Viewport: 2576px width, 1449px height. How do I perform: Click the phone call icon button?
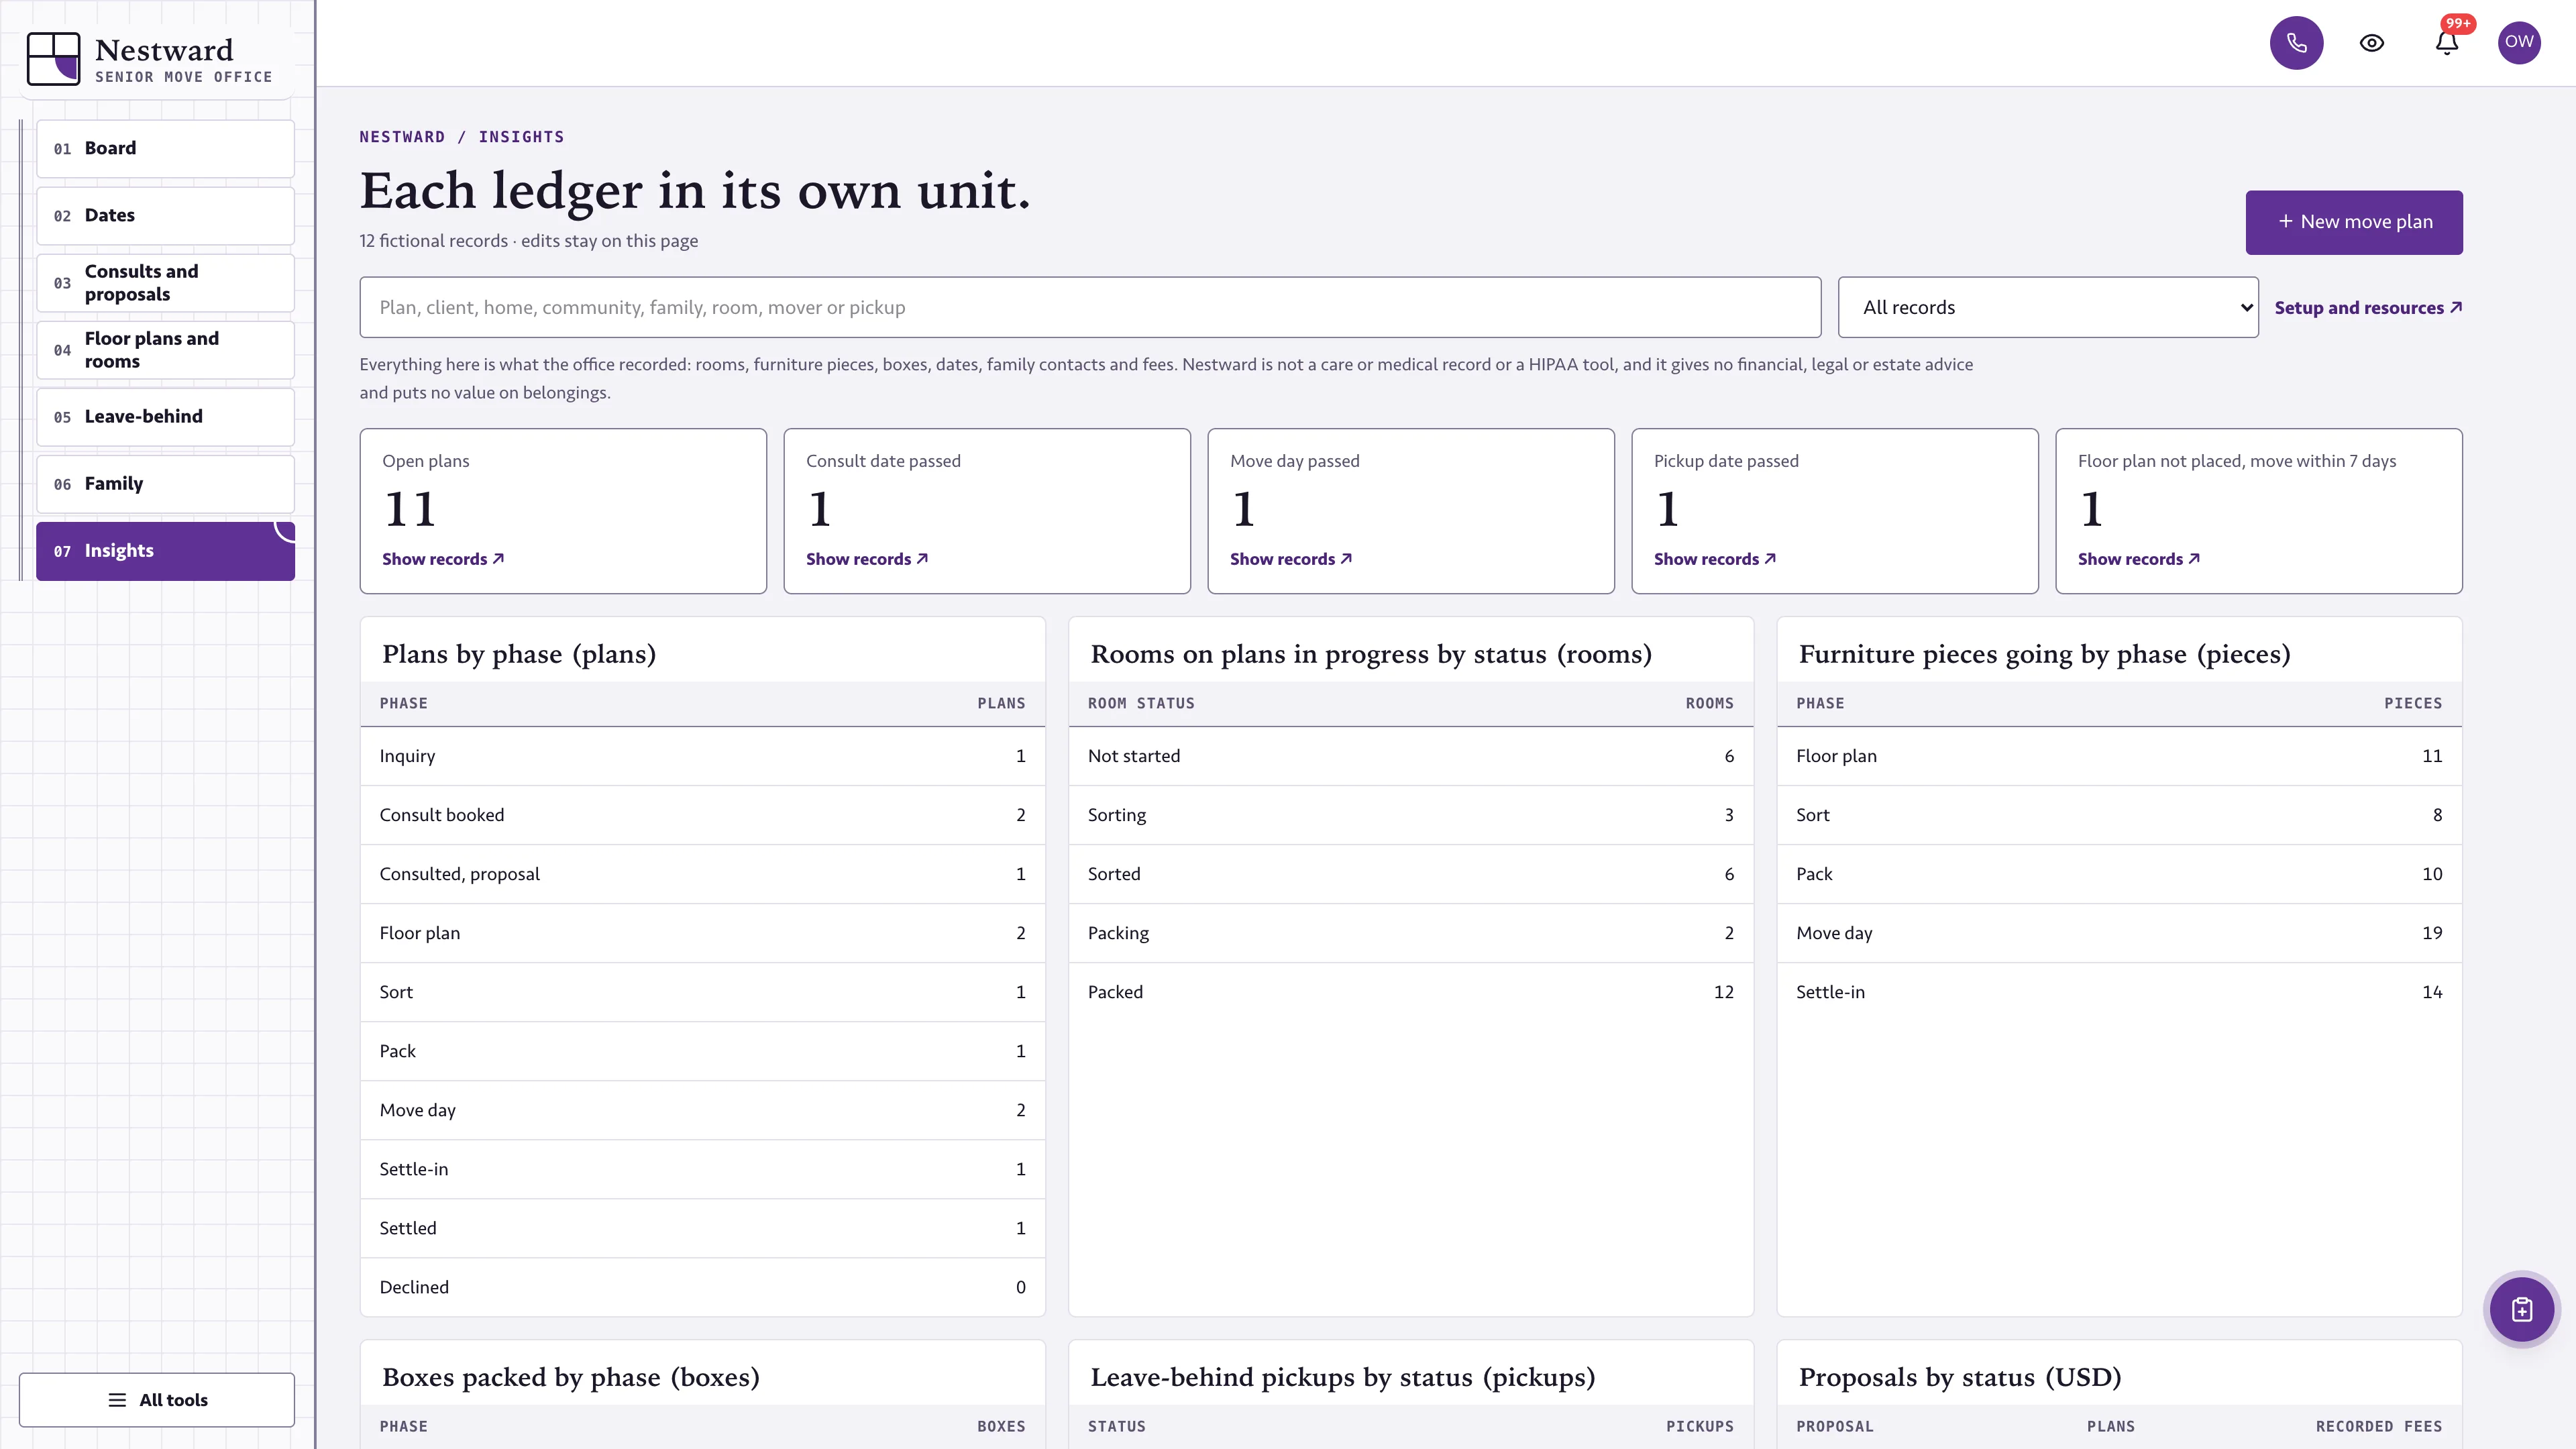pos(2296,43)
